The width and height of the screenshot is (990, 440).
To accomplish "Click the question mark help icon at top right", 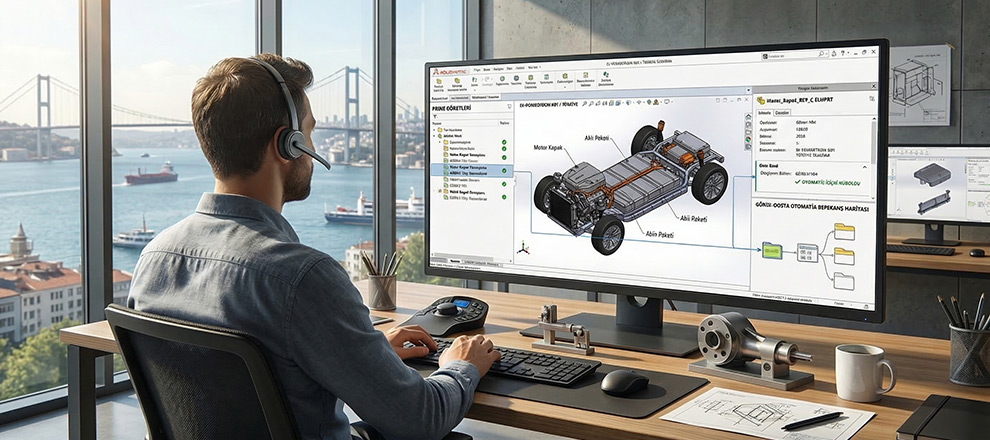I will [x=843, y=53].
